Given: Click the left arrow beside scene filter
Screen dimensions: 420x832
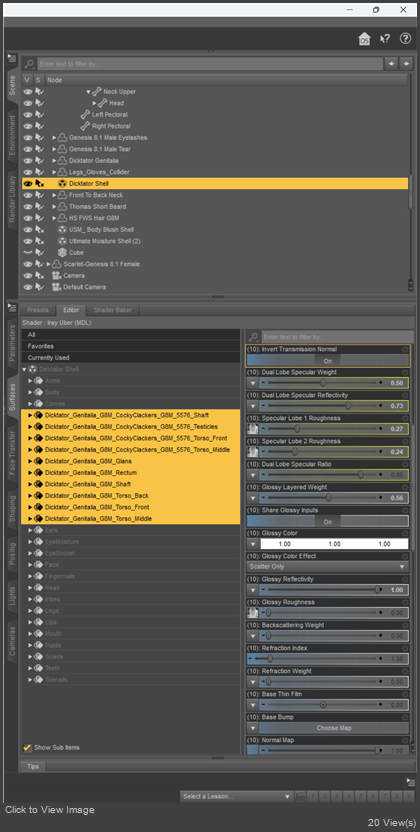Looking at the screenshot, I should [x=391, y=64].
